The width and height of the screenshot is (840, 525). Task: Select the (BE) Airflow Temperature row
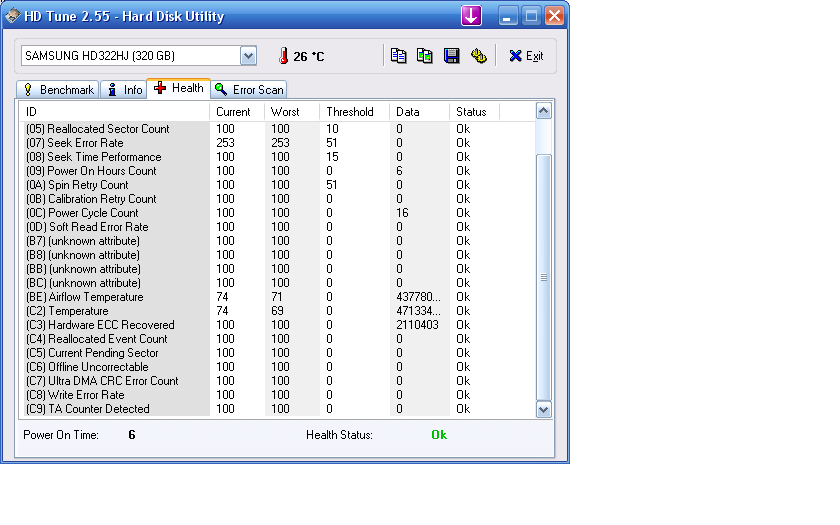(x=278, y=297)
